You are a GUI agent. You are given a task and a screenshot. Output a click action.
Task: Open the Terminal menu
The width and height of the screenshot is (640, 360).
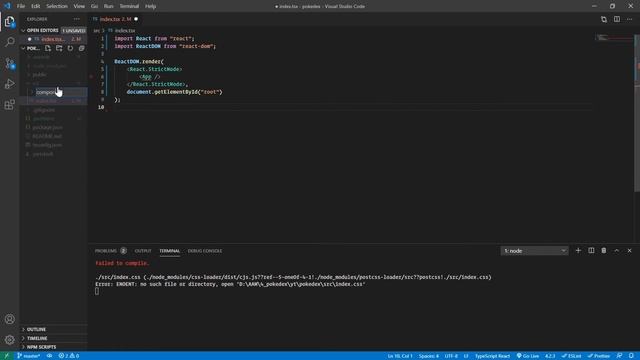(x=129, y=6)
